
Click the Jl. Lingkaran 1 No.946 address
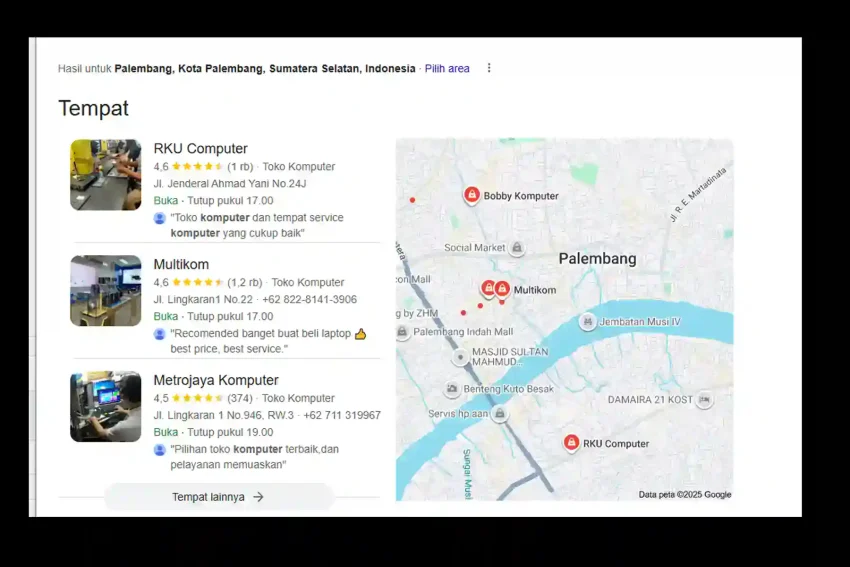click(223, 415)
